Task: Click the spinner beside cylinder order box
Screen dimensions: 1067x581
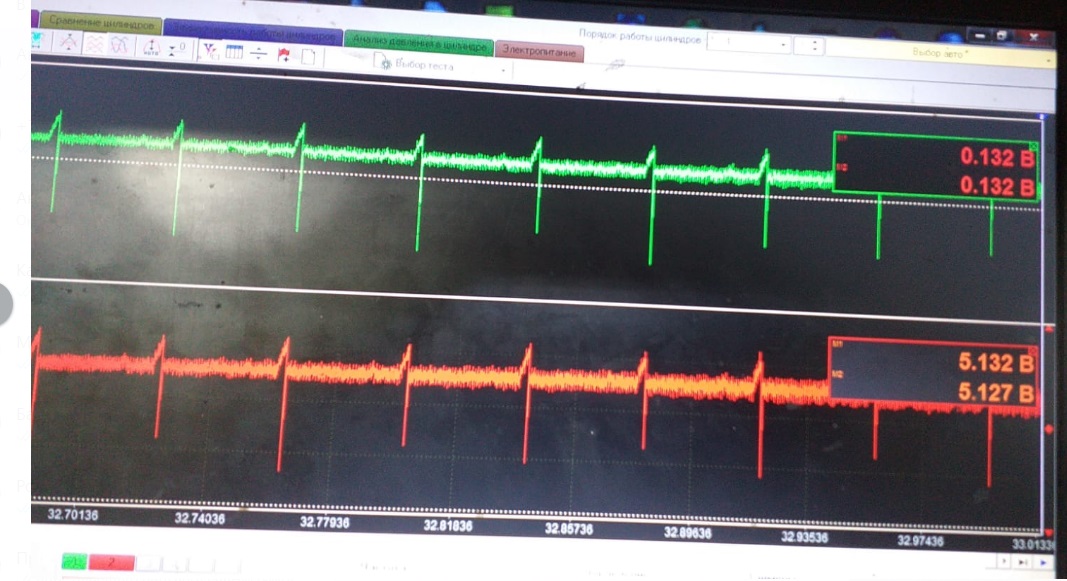Action: [810, 46]
